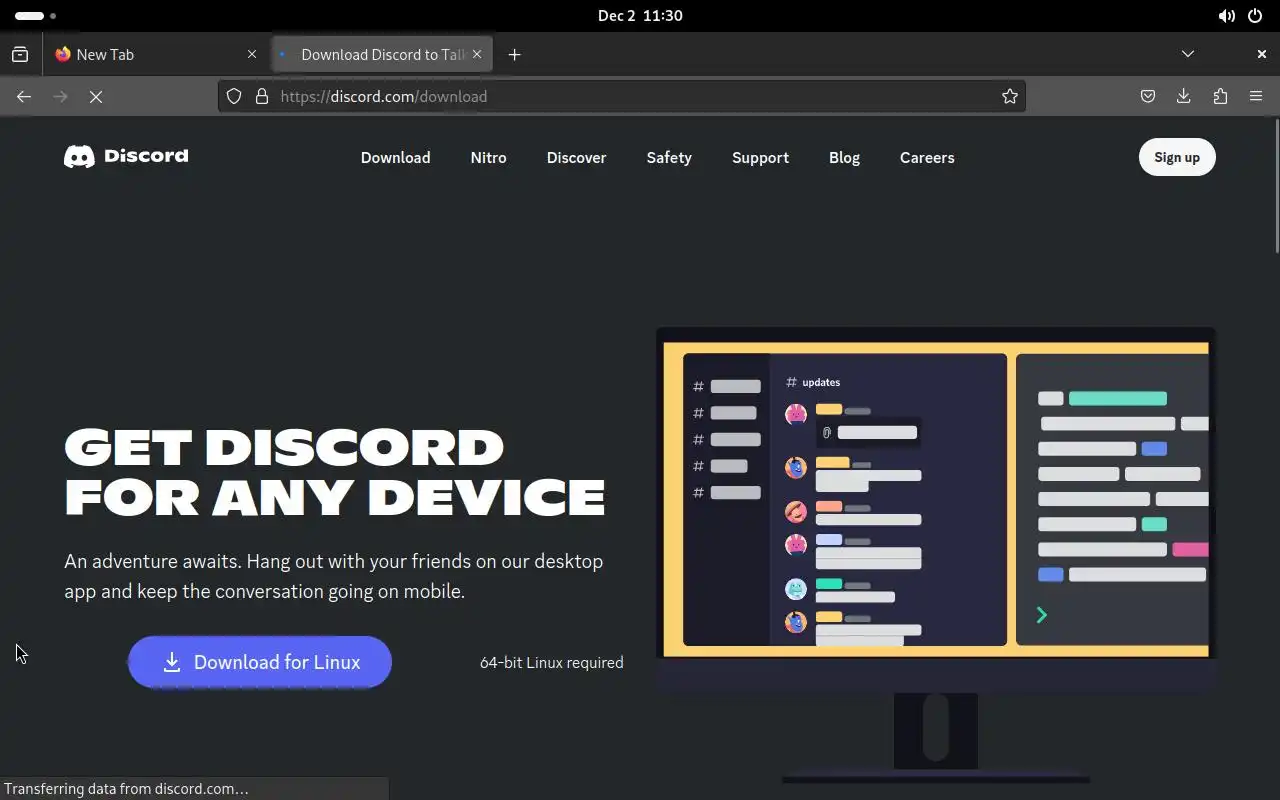Open the tracking protection shield icon
Image resolution: width=1280 pixels, height=800 pixels.
[x=234, y=96]
